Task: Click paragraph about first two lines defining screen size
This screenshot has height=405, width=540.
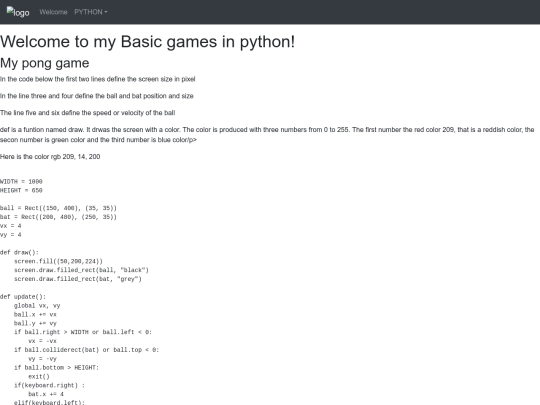Action: pyautogui.click(x=98, y=79)
